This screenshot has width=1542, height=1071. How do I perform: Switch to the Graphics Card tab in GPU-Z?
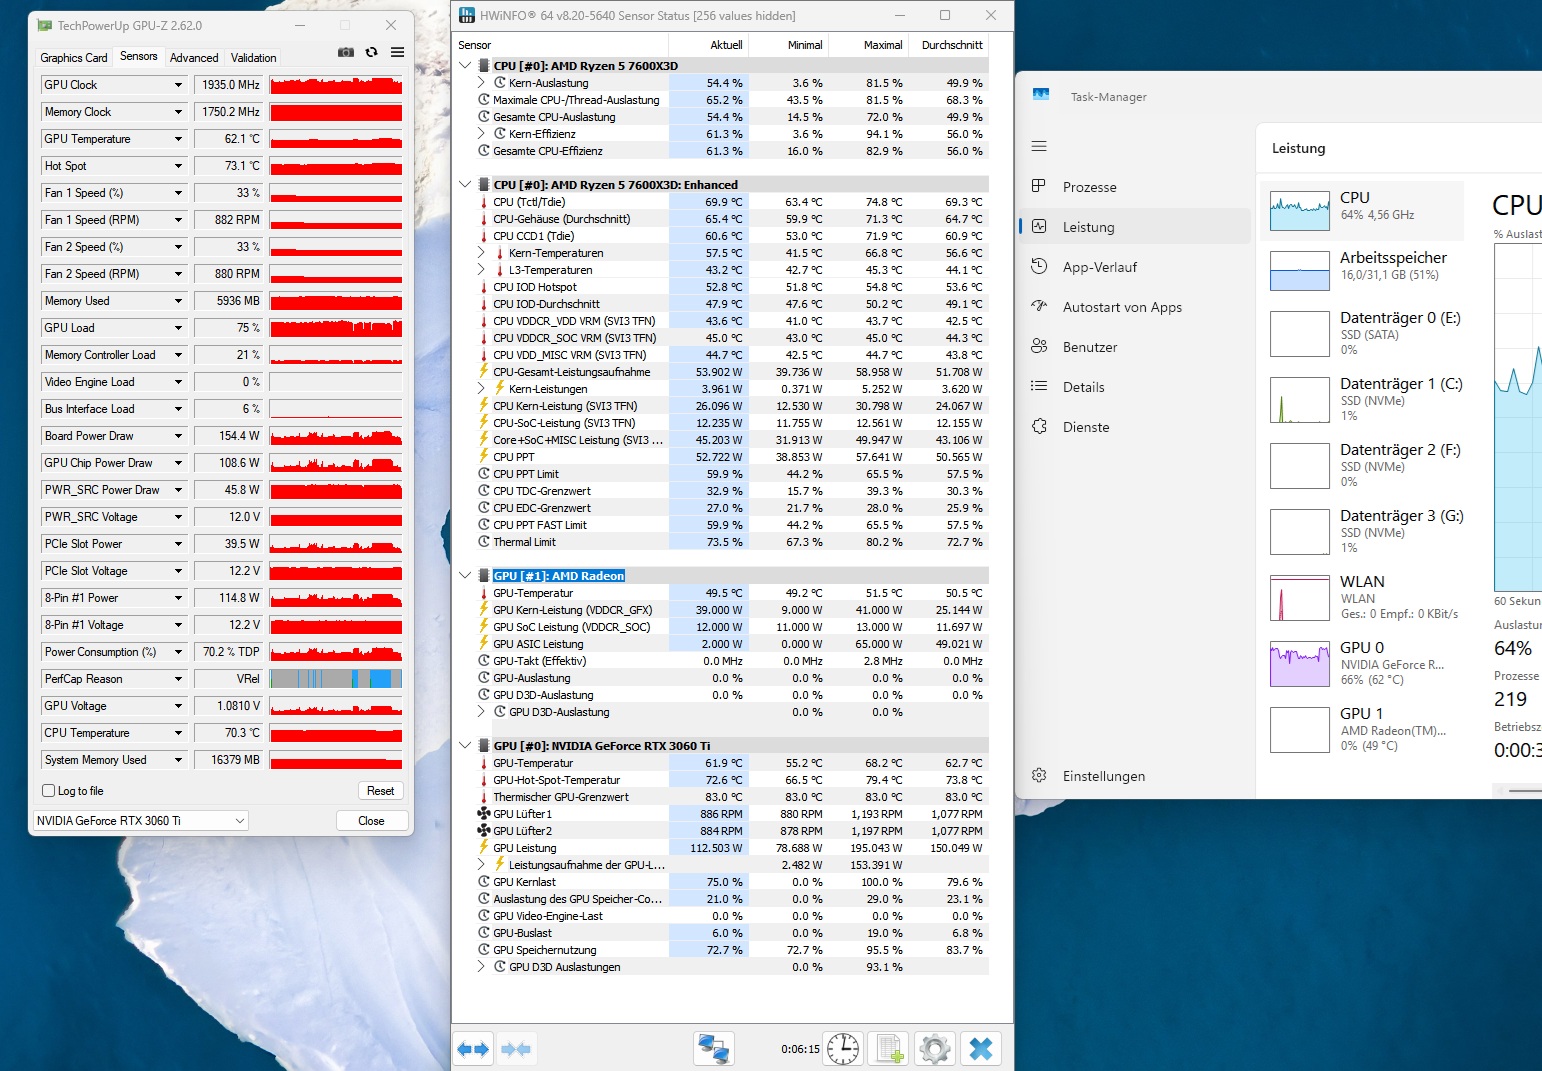pos(73,57)
